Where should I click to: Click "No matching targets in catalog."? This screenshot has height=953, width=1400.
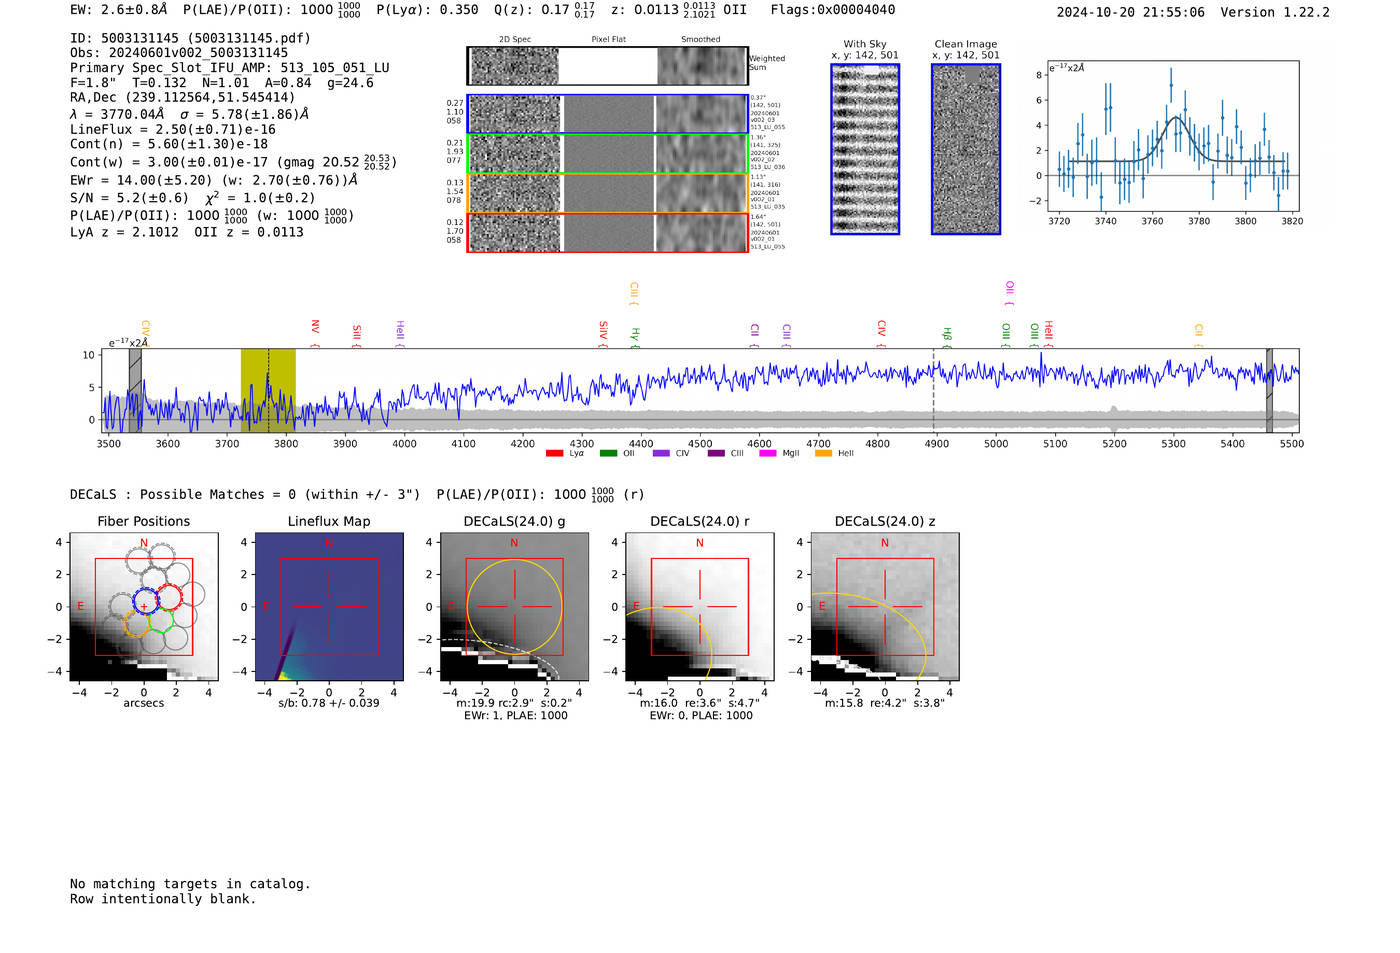[x=190, y=884]
